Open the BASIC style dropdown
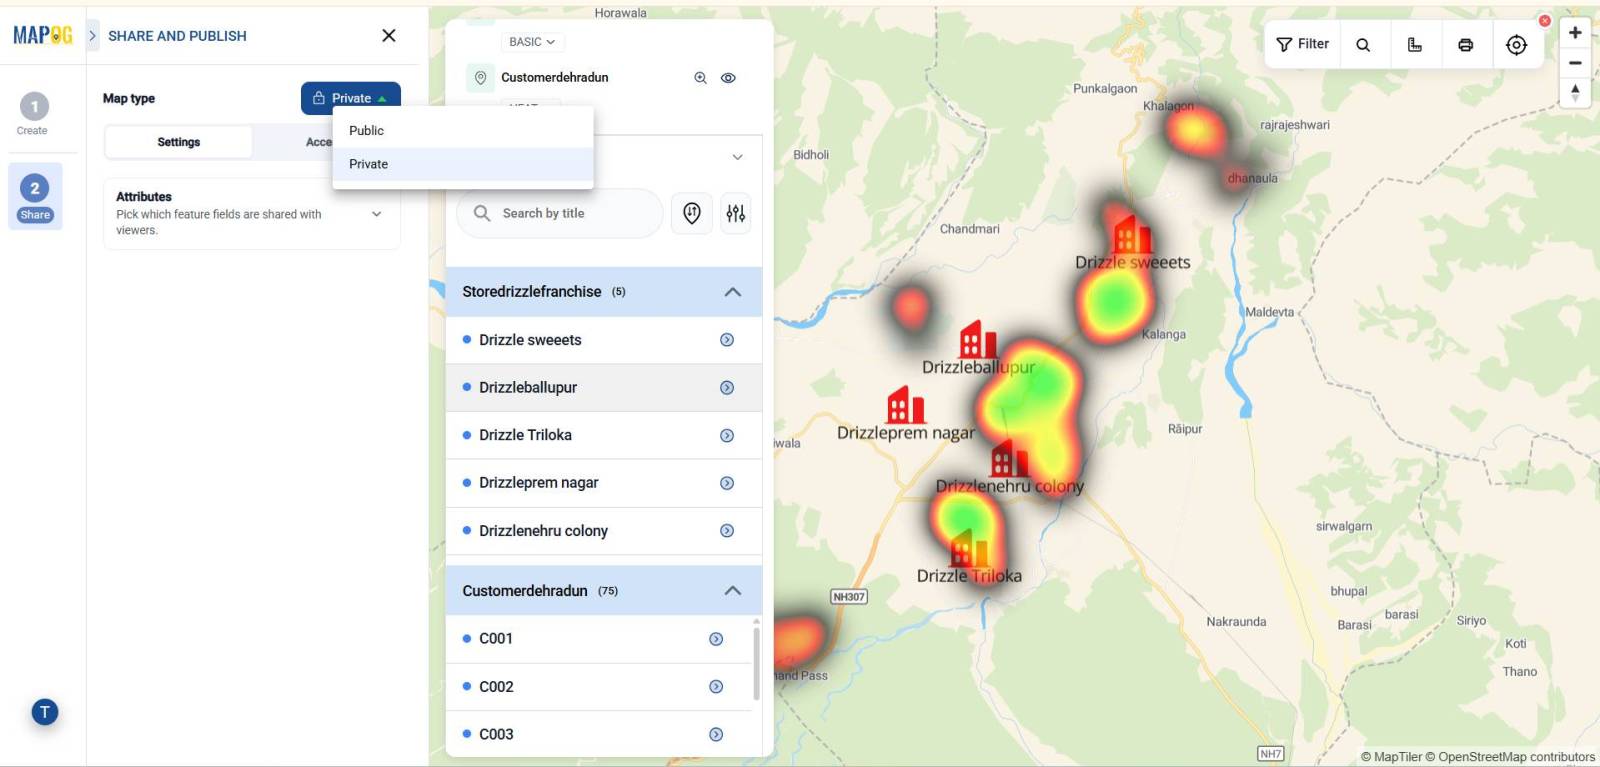Viewport: 1600px width, 767px height. 531,42
